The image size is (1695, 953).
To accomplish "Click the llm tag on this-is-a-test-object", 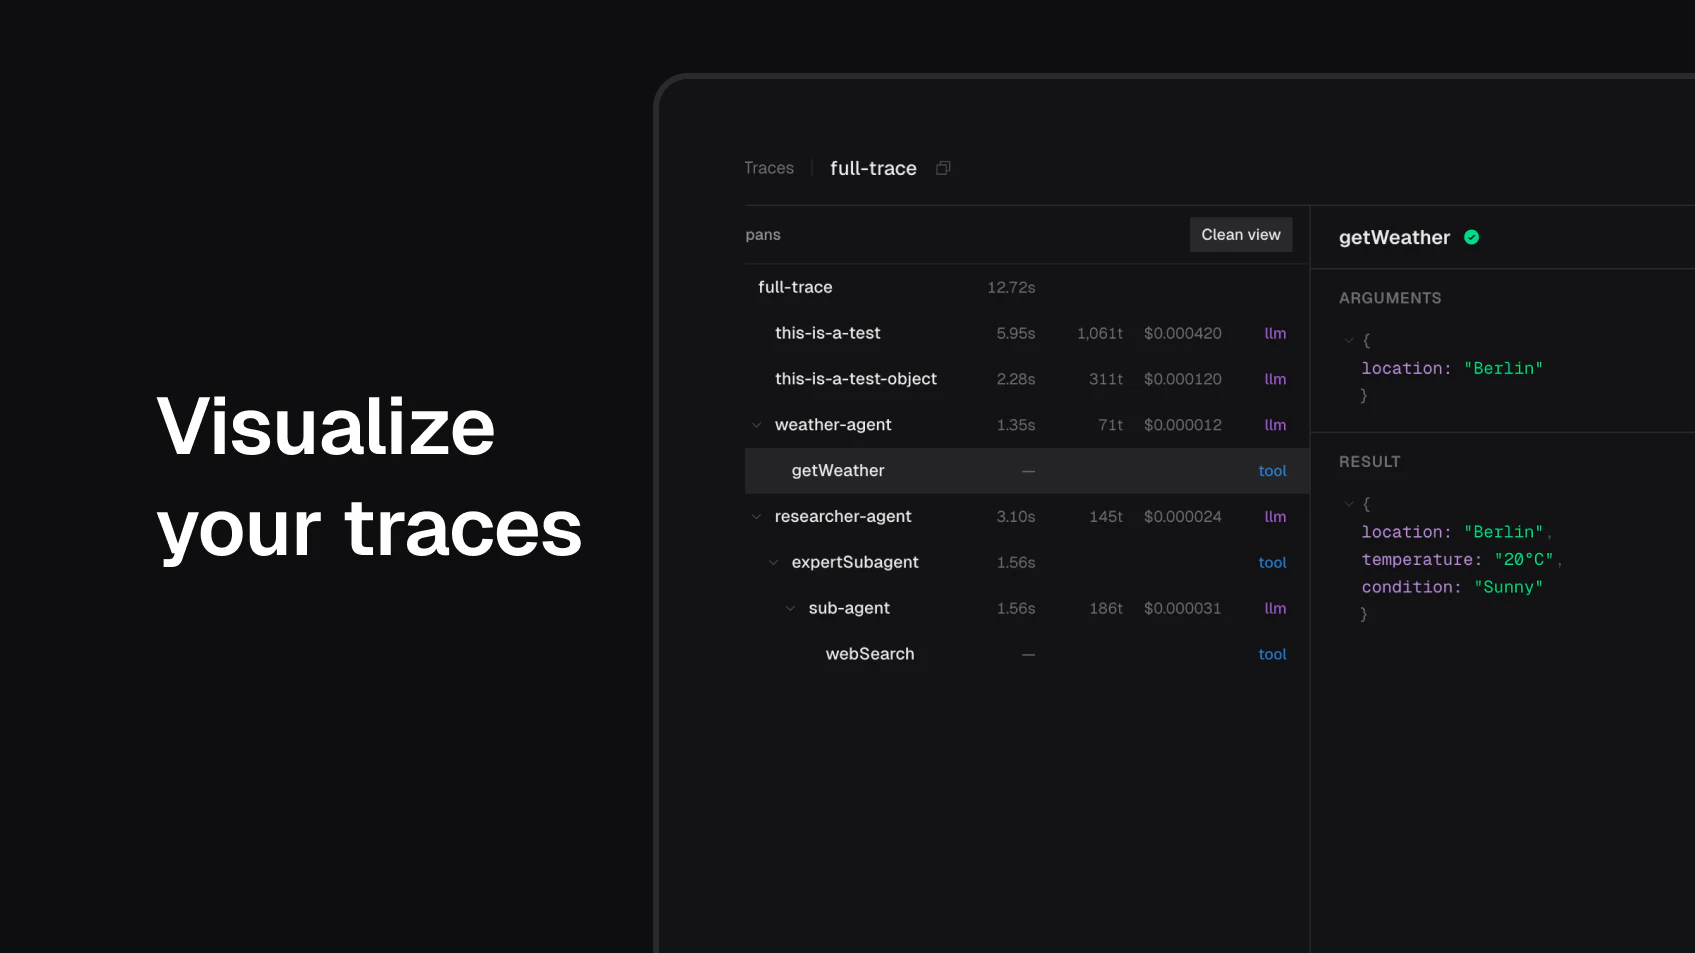I will click(1275, 379).
